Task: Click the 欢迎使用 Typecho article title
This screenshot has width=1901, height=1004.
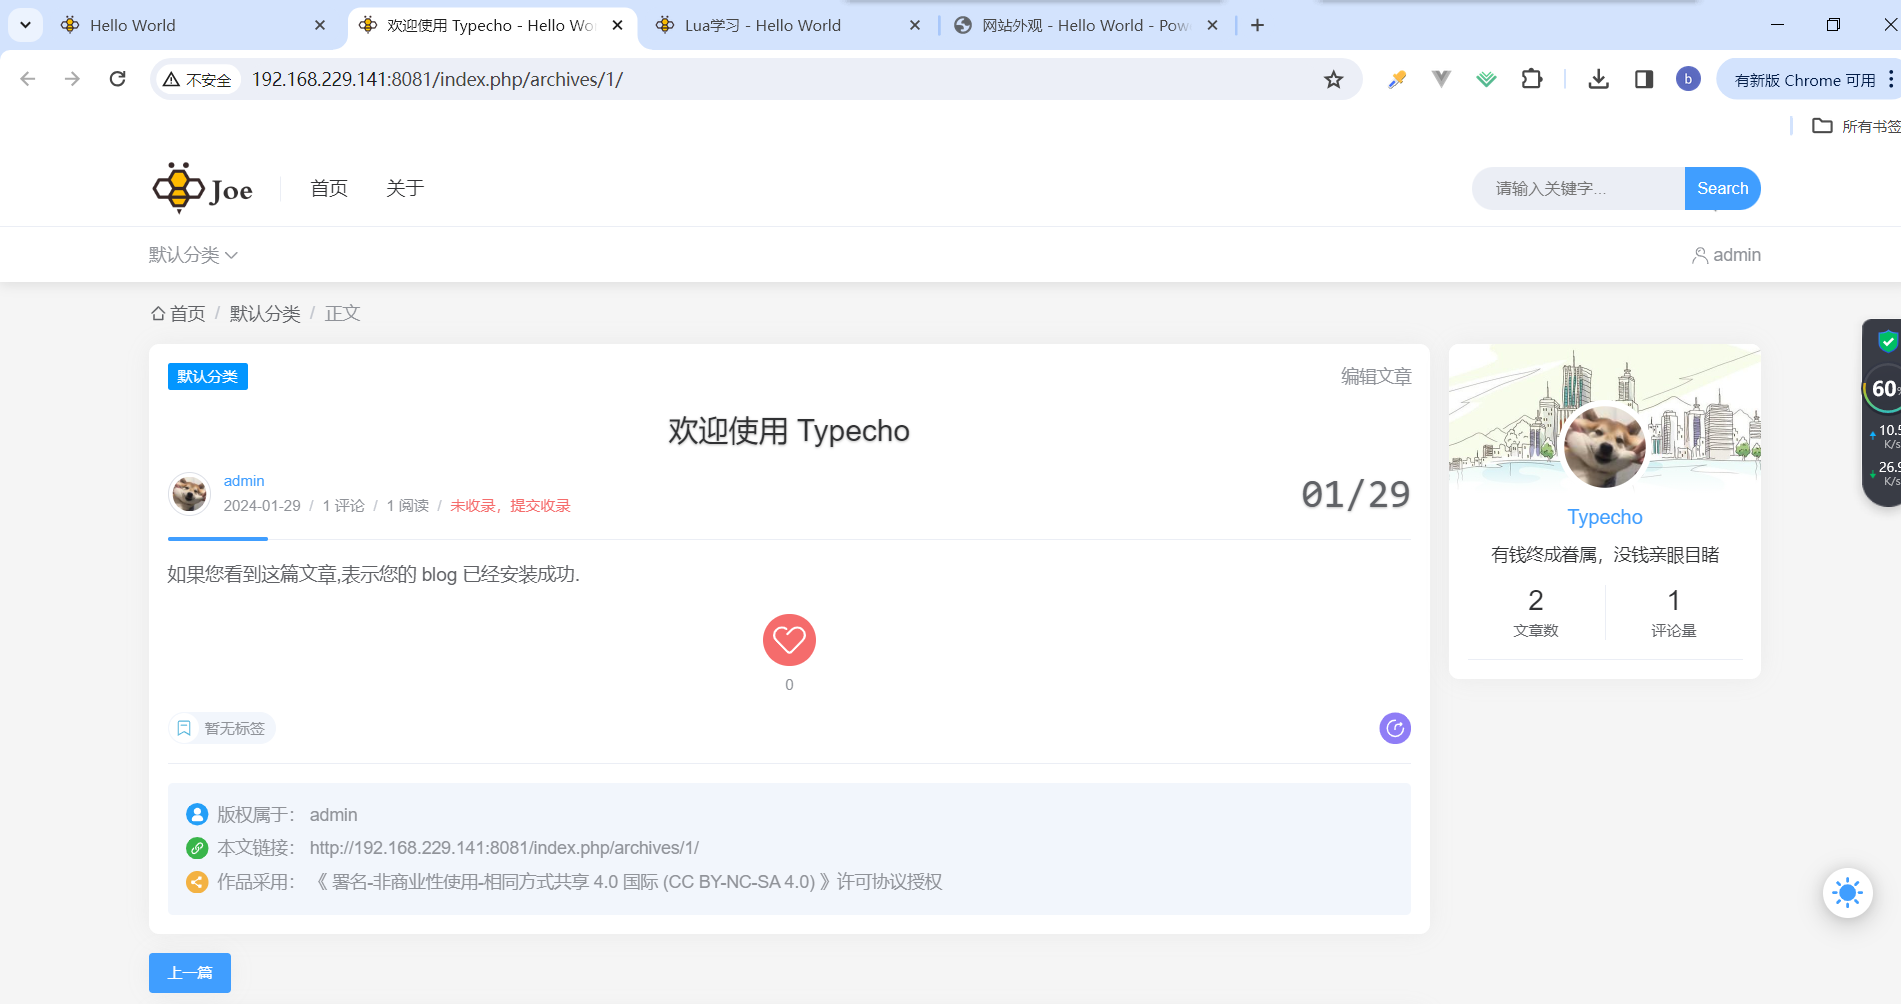Action: coord(789,431)
